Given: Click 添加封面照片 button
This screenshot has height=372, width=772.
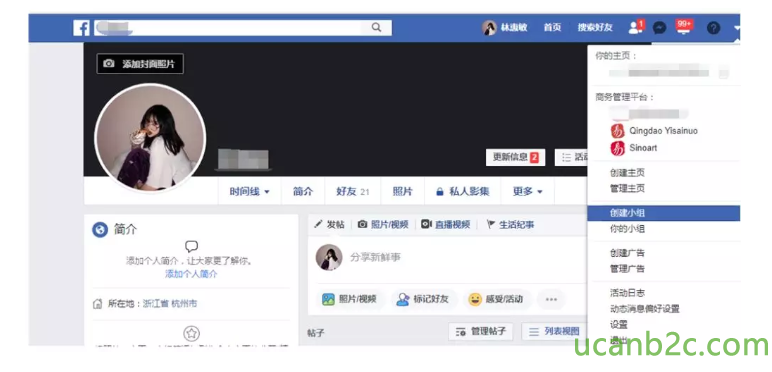Looking at the screenshot, I should click(x=140, y=63).
